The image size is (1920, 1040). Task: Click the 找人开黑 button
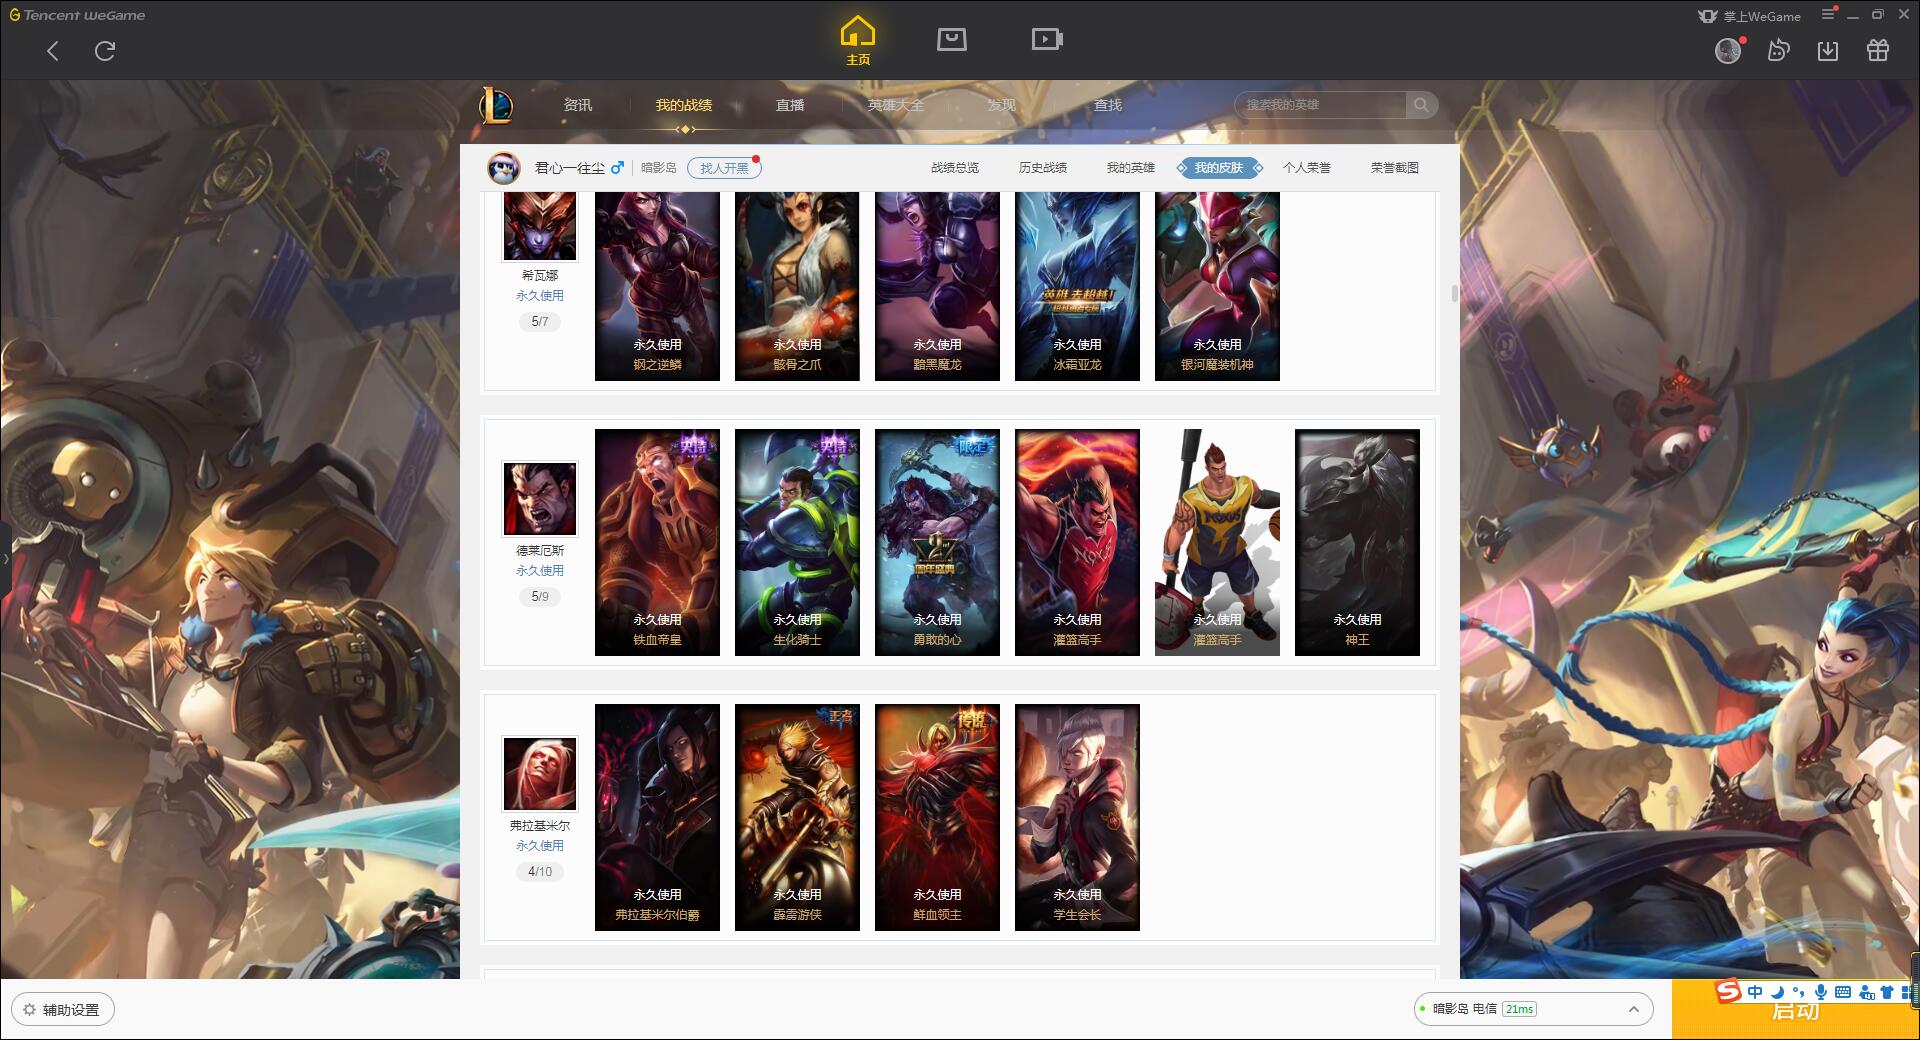(x=724, y=168)
